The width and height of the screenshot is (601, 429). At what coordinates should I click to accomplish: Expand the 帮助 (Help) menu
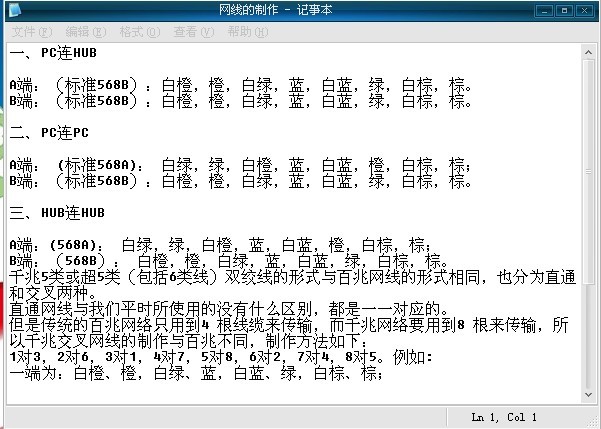(247, 31)
